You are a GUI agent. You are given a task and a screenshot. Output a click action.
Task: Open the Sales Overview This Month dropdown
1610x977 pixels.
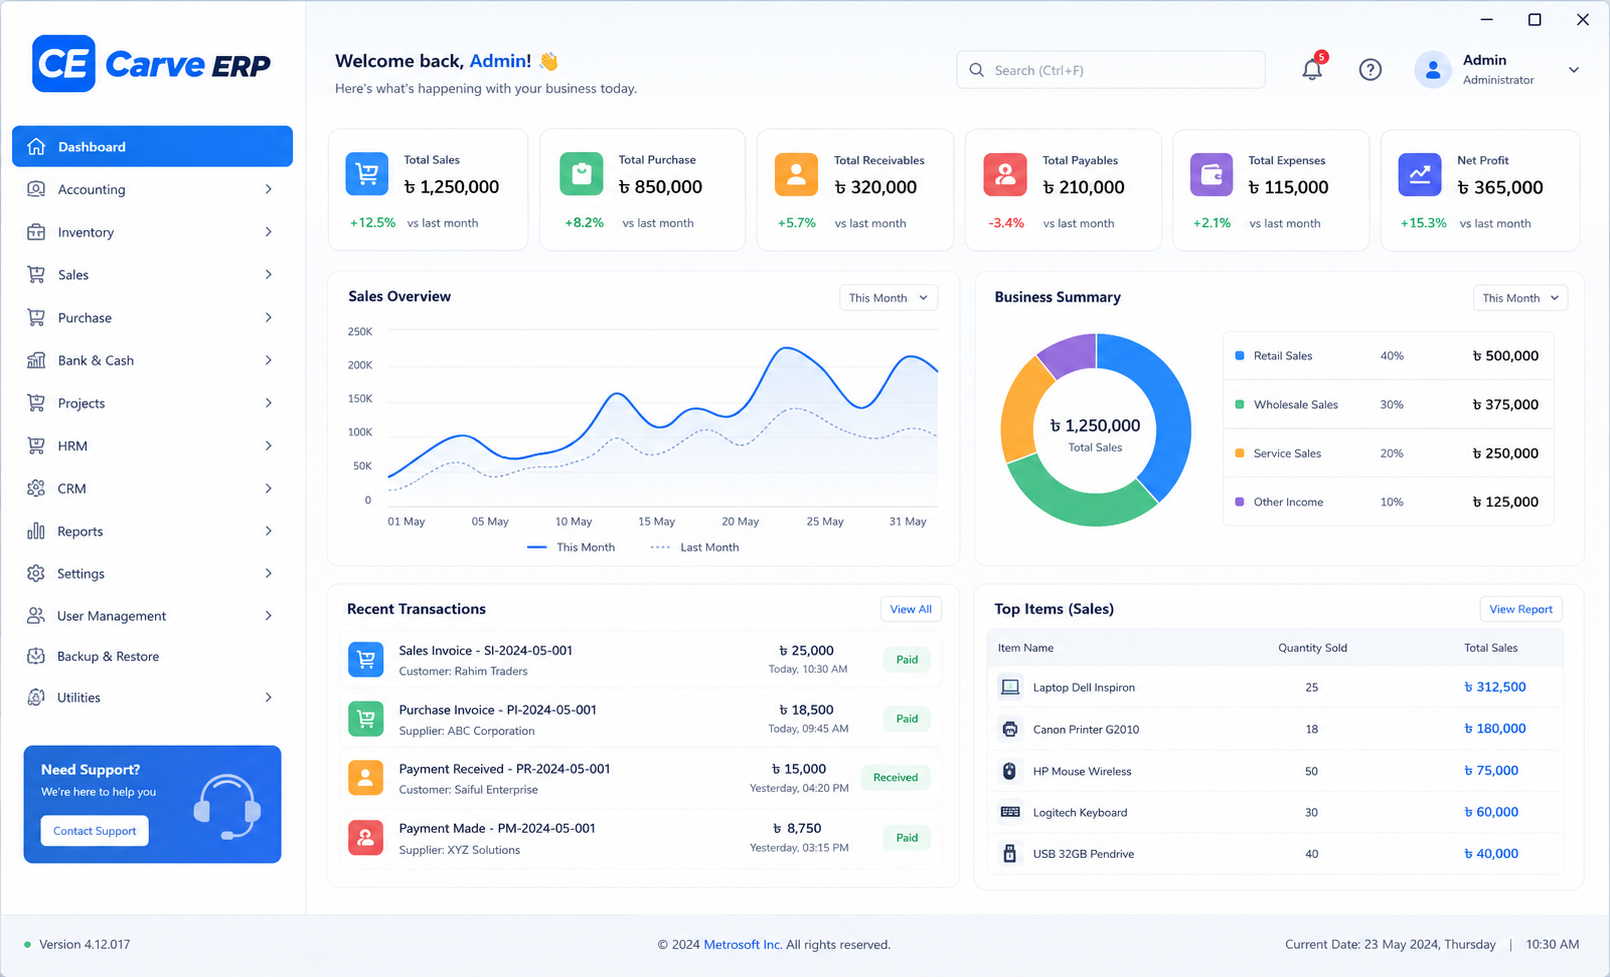click(888, 298)
